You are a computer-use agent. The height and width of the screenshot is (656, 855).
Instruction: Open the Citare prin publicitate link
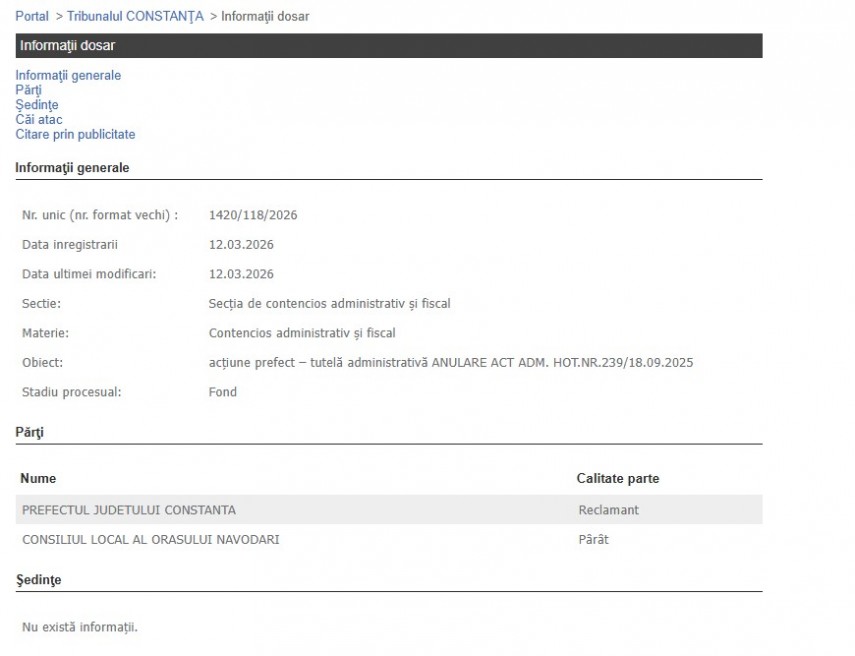[x=75, y=134]
